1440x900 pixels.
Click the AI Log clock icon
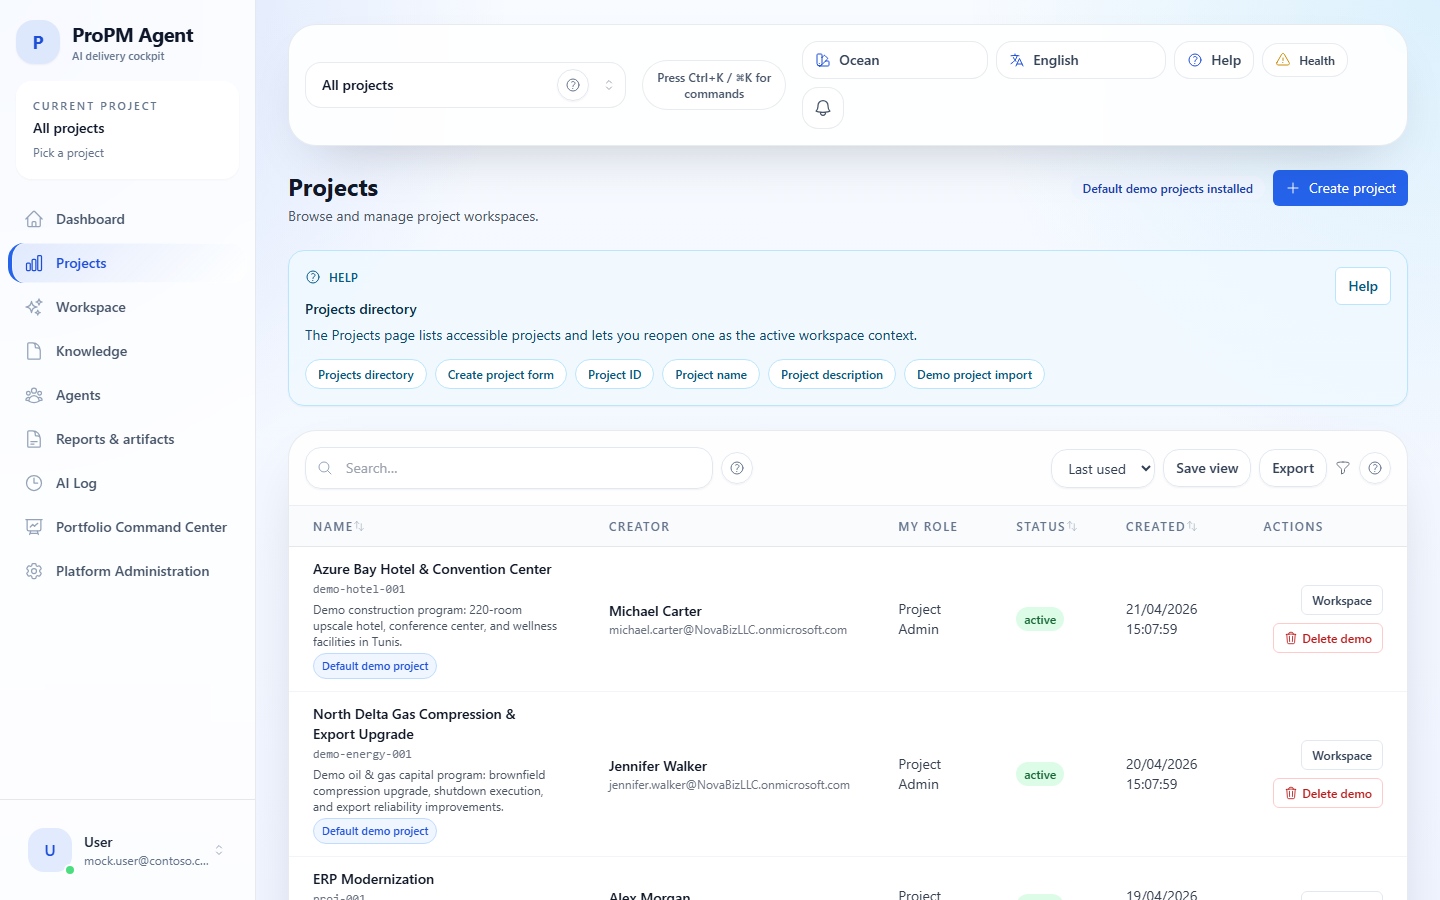pos(35,483)
